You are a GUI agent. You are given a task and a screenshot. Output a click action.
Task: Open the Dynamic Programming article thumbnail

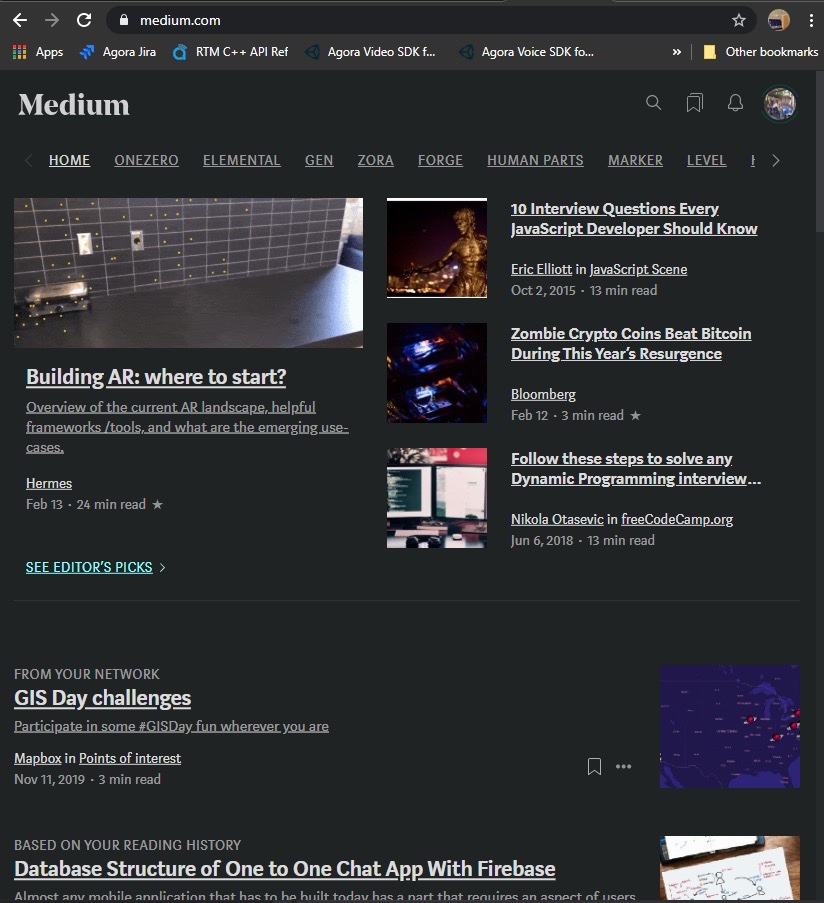(x=436, y=498)
